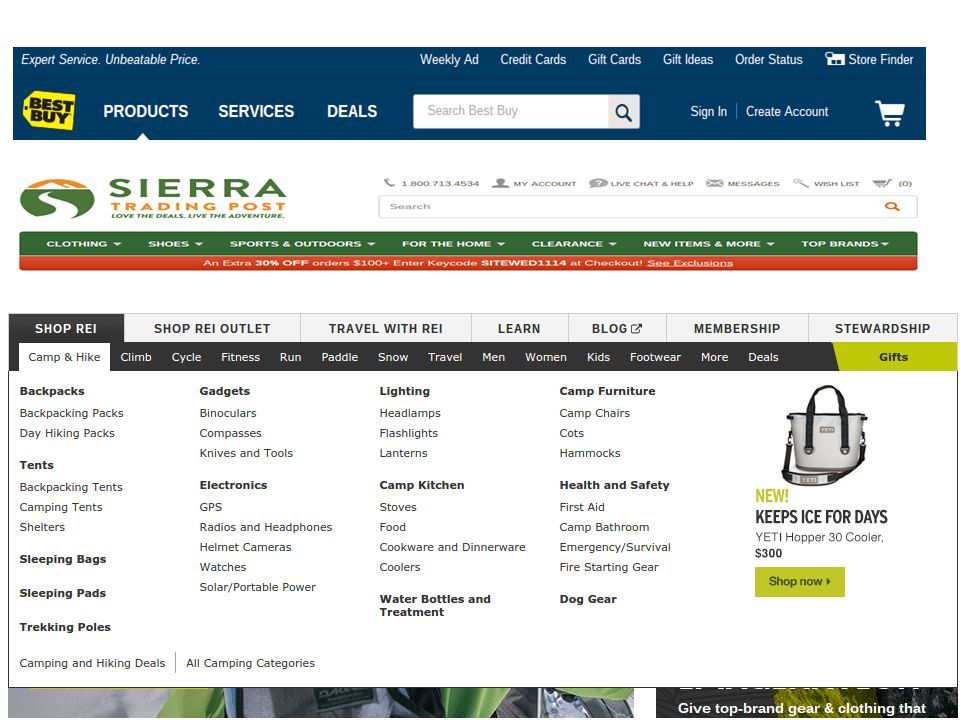Viewport: 960px width, 720px height.
Task: Open the REI Membership tab
Action: pos(737,329)
